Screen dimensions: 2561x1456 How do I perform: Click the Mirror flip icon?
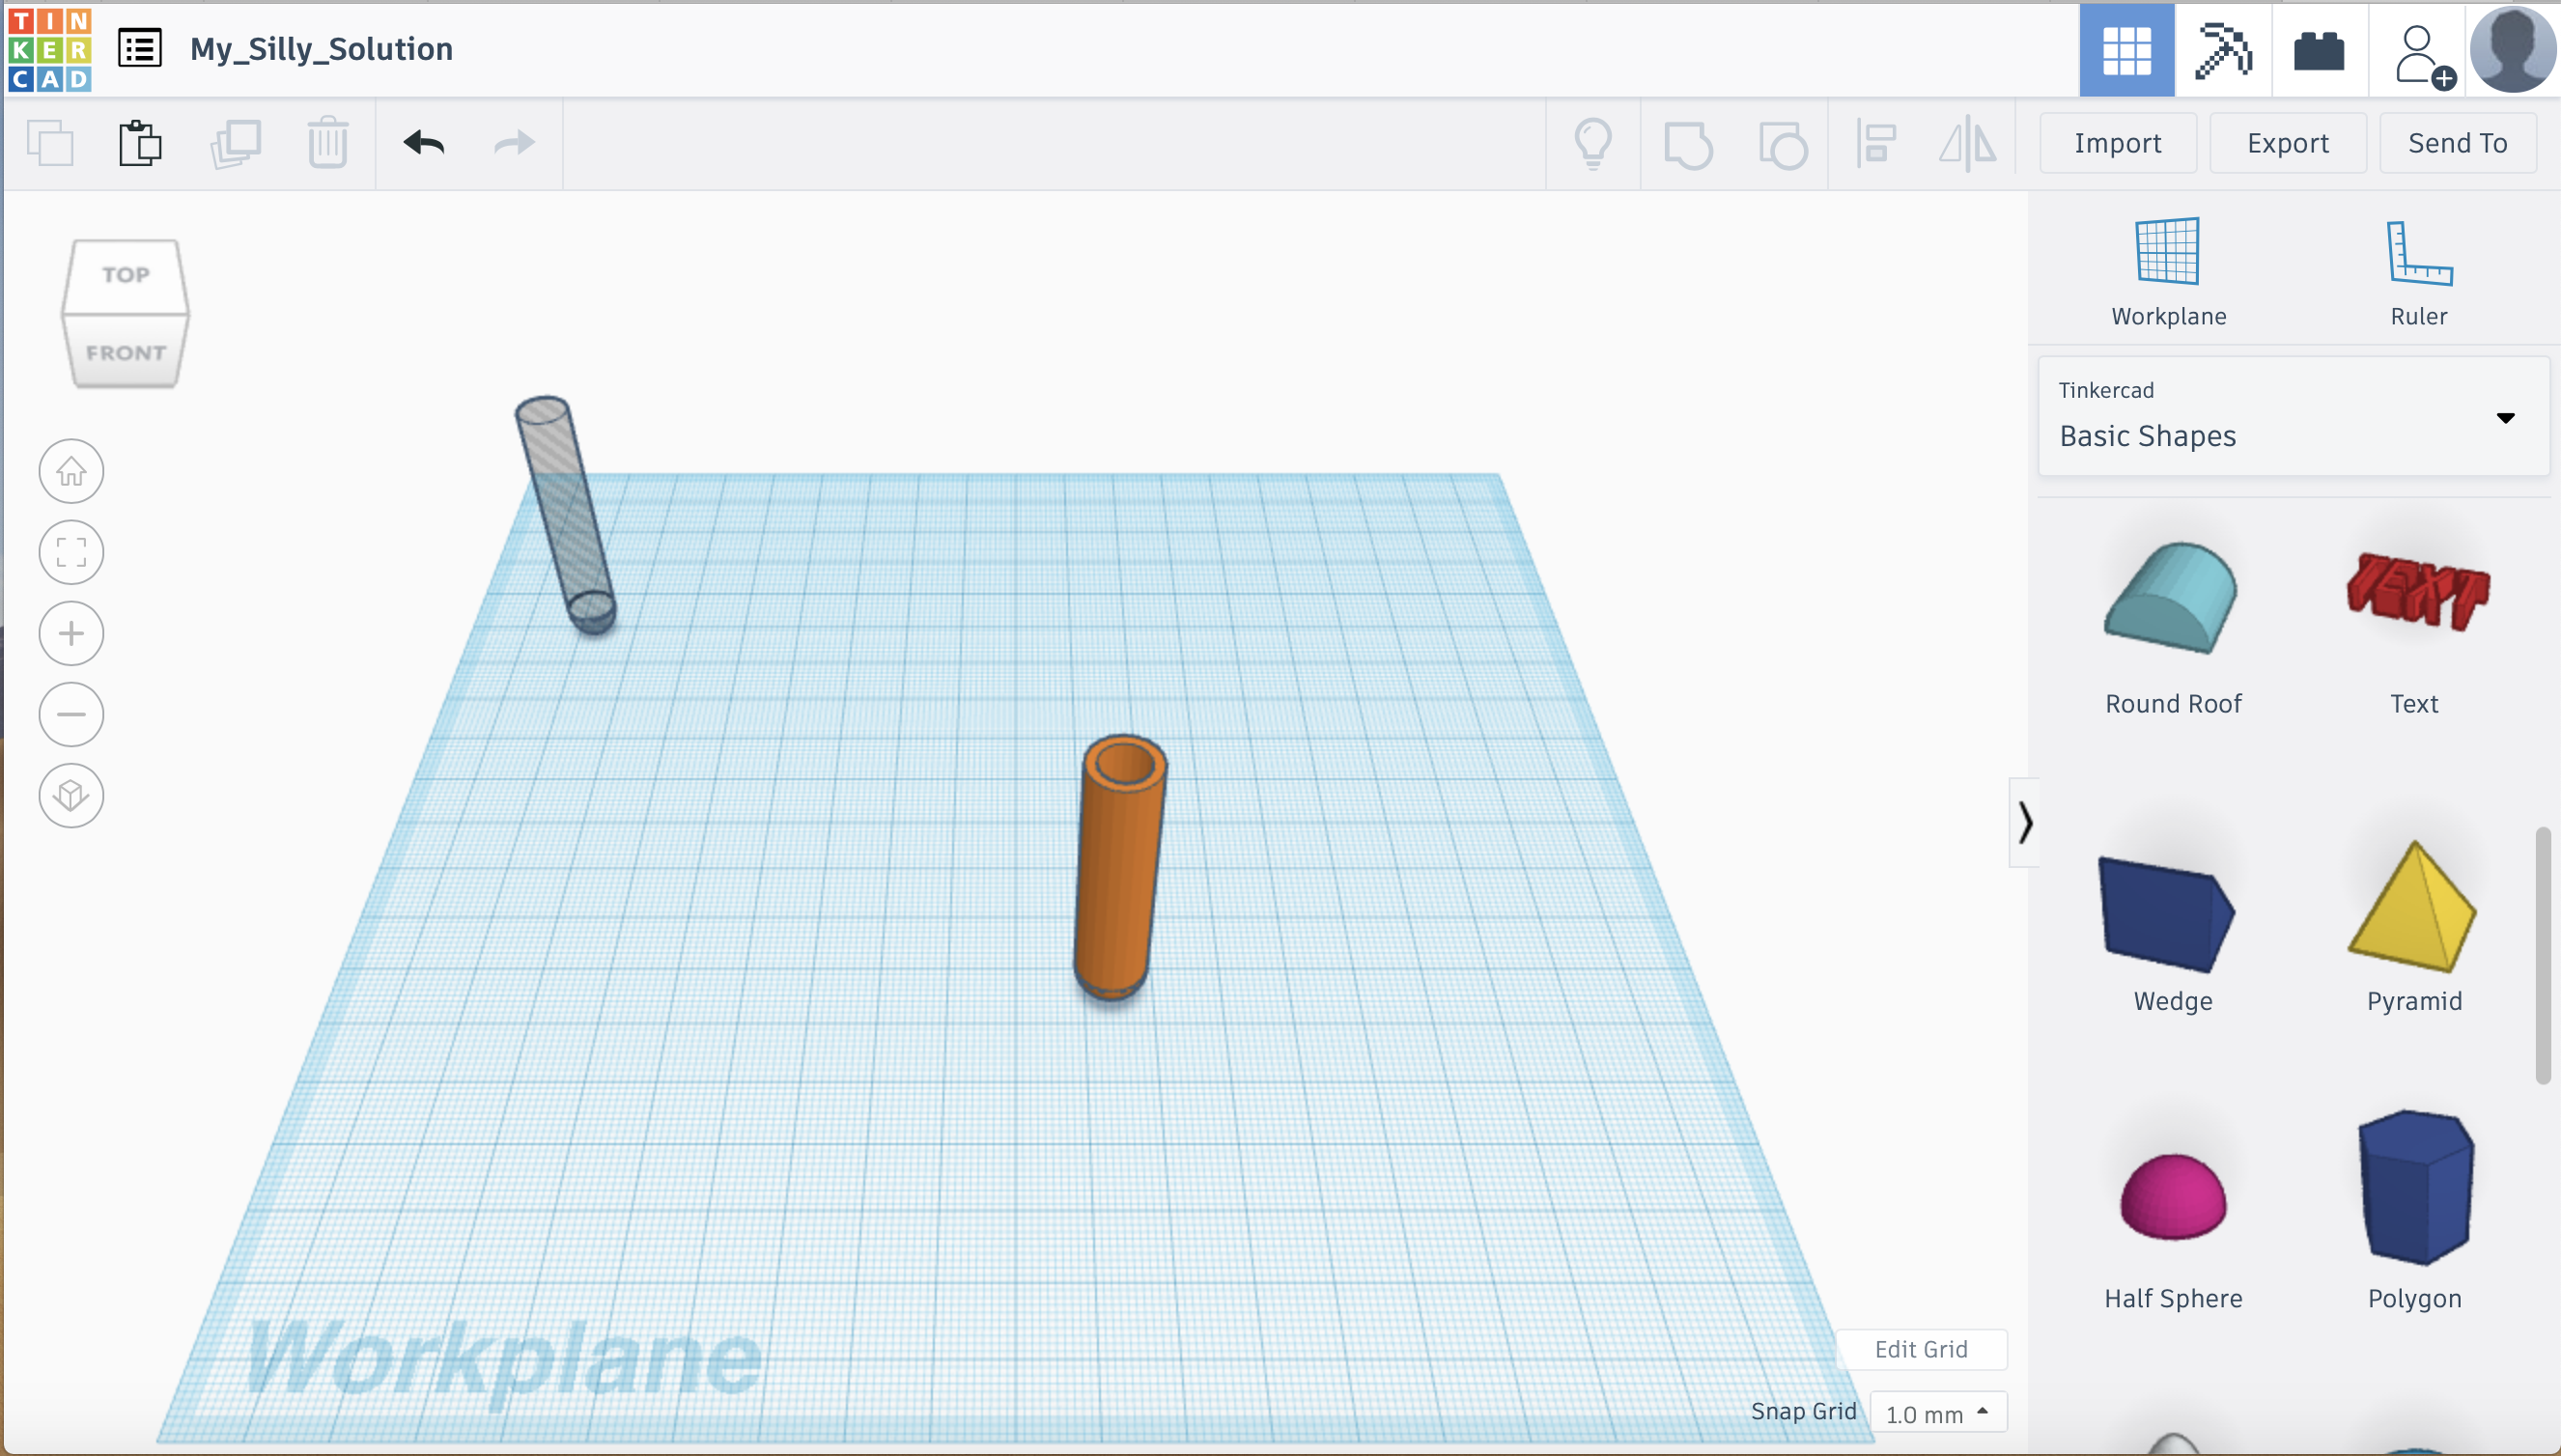[1968, 144]
